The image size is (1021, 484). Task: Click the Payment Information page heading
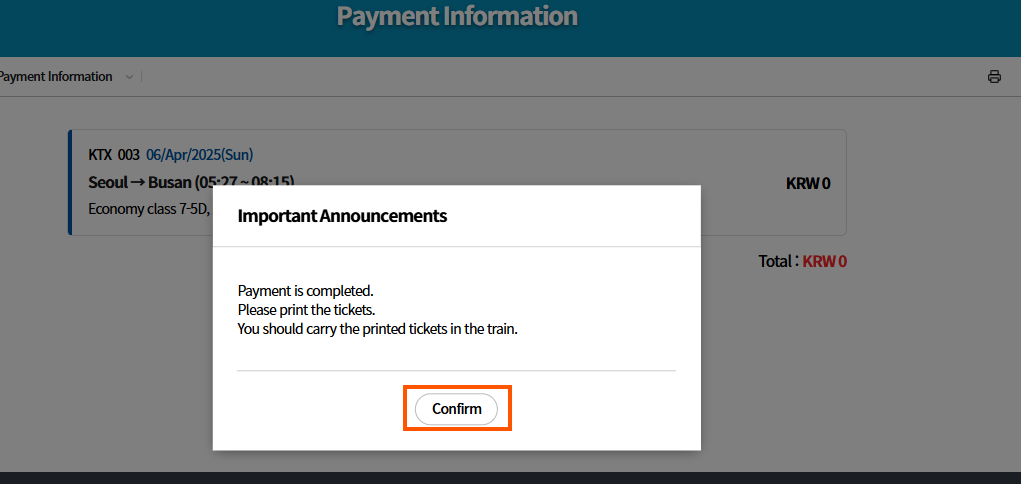click(x=457, y=16)
